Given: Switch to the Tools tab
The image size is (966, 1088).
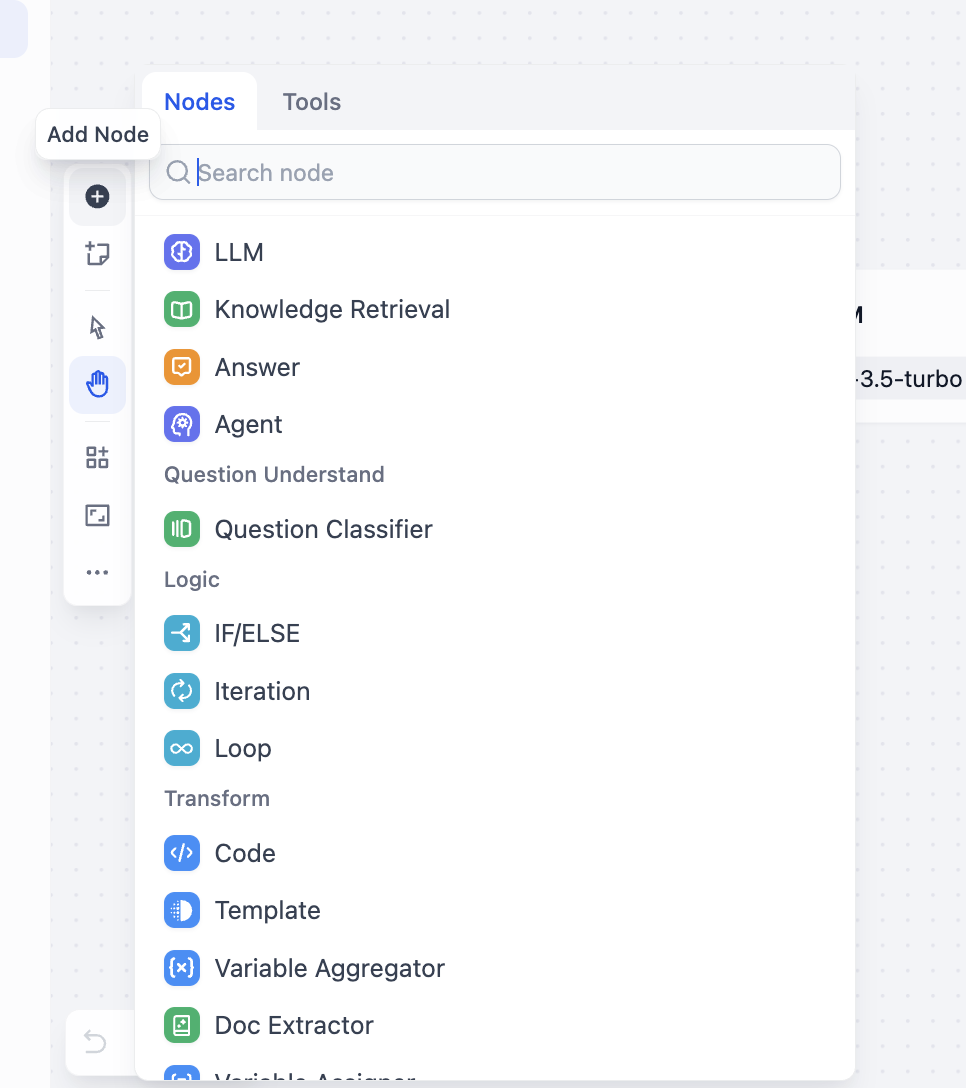Looking at the screenshot, I should 311,102.
